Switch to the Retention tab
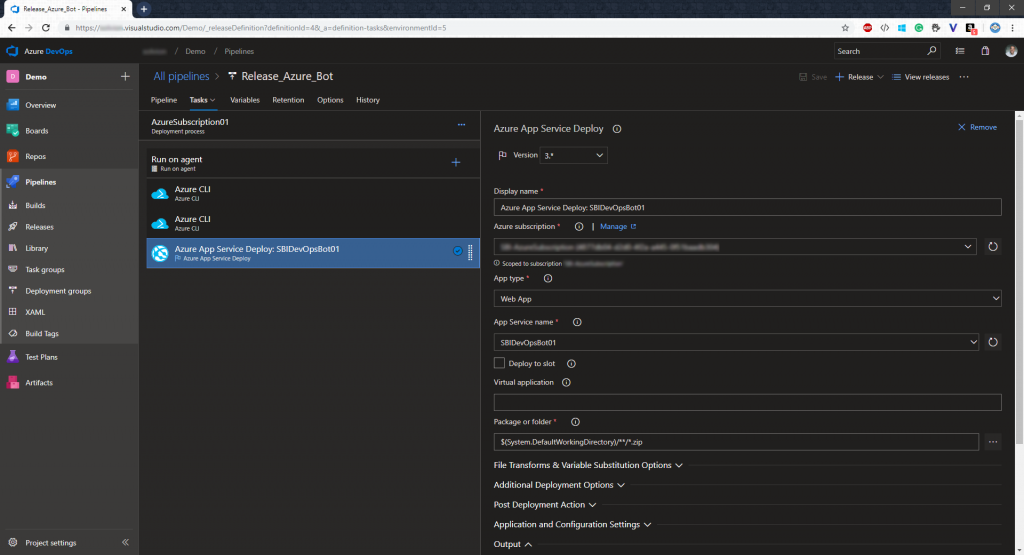 [x=288, y=100]
